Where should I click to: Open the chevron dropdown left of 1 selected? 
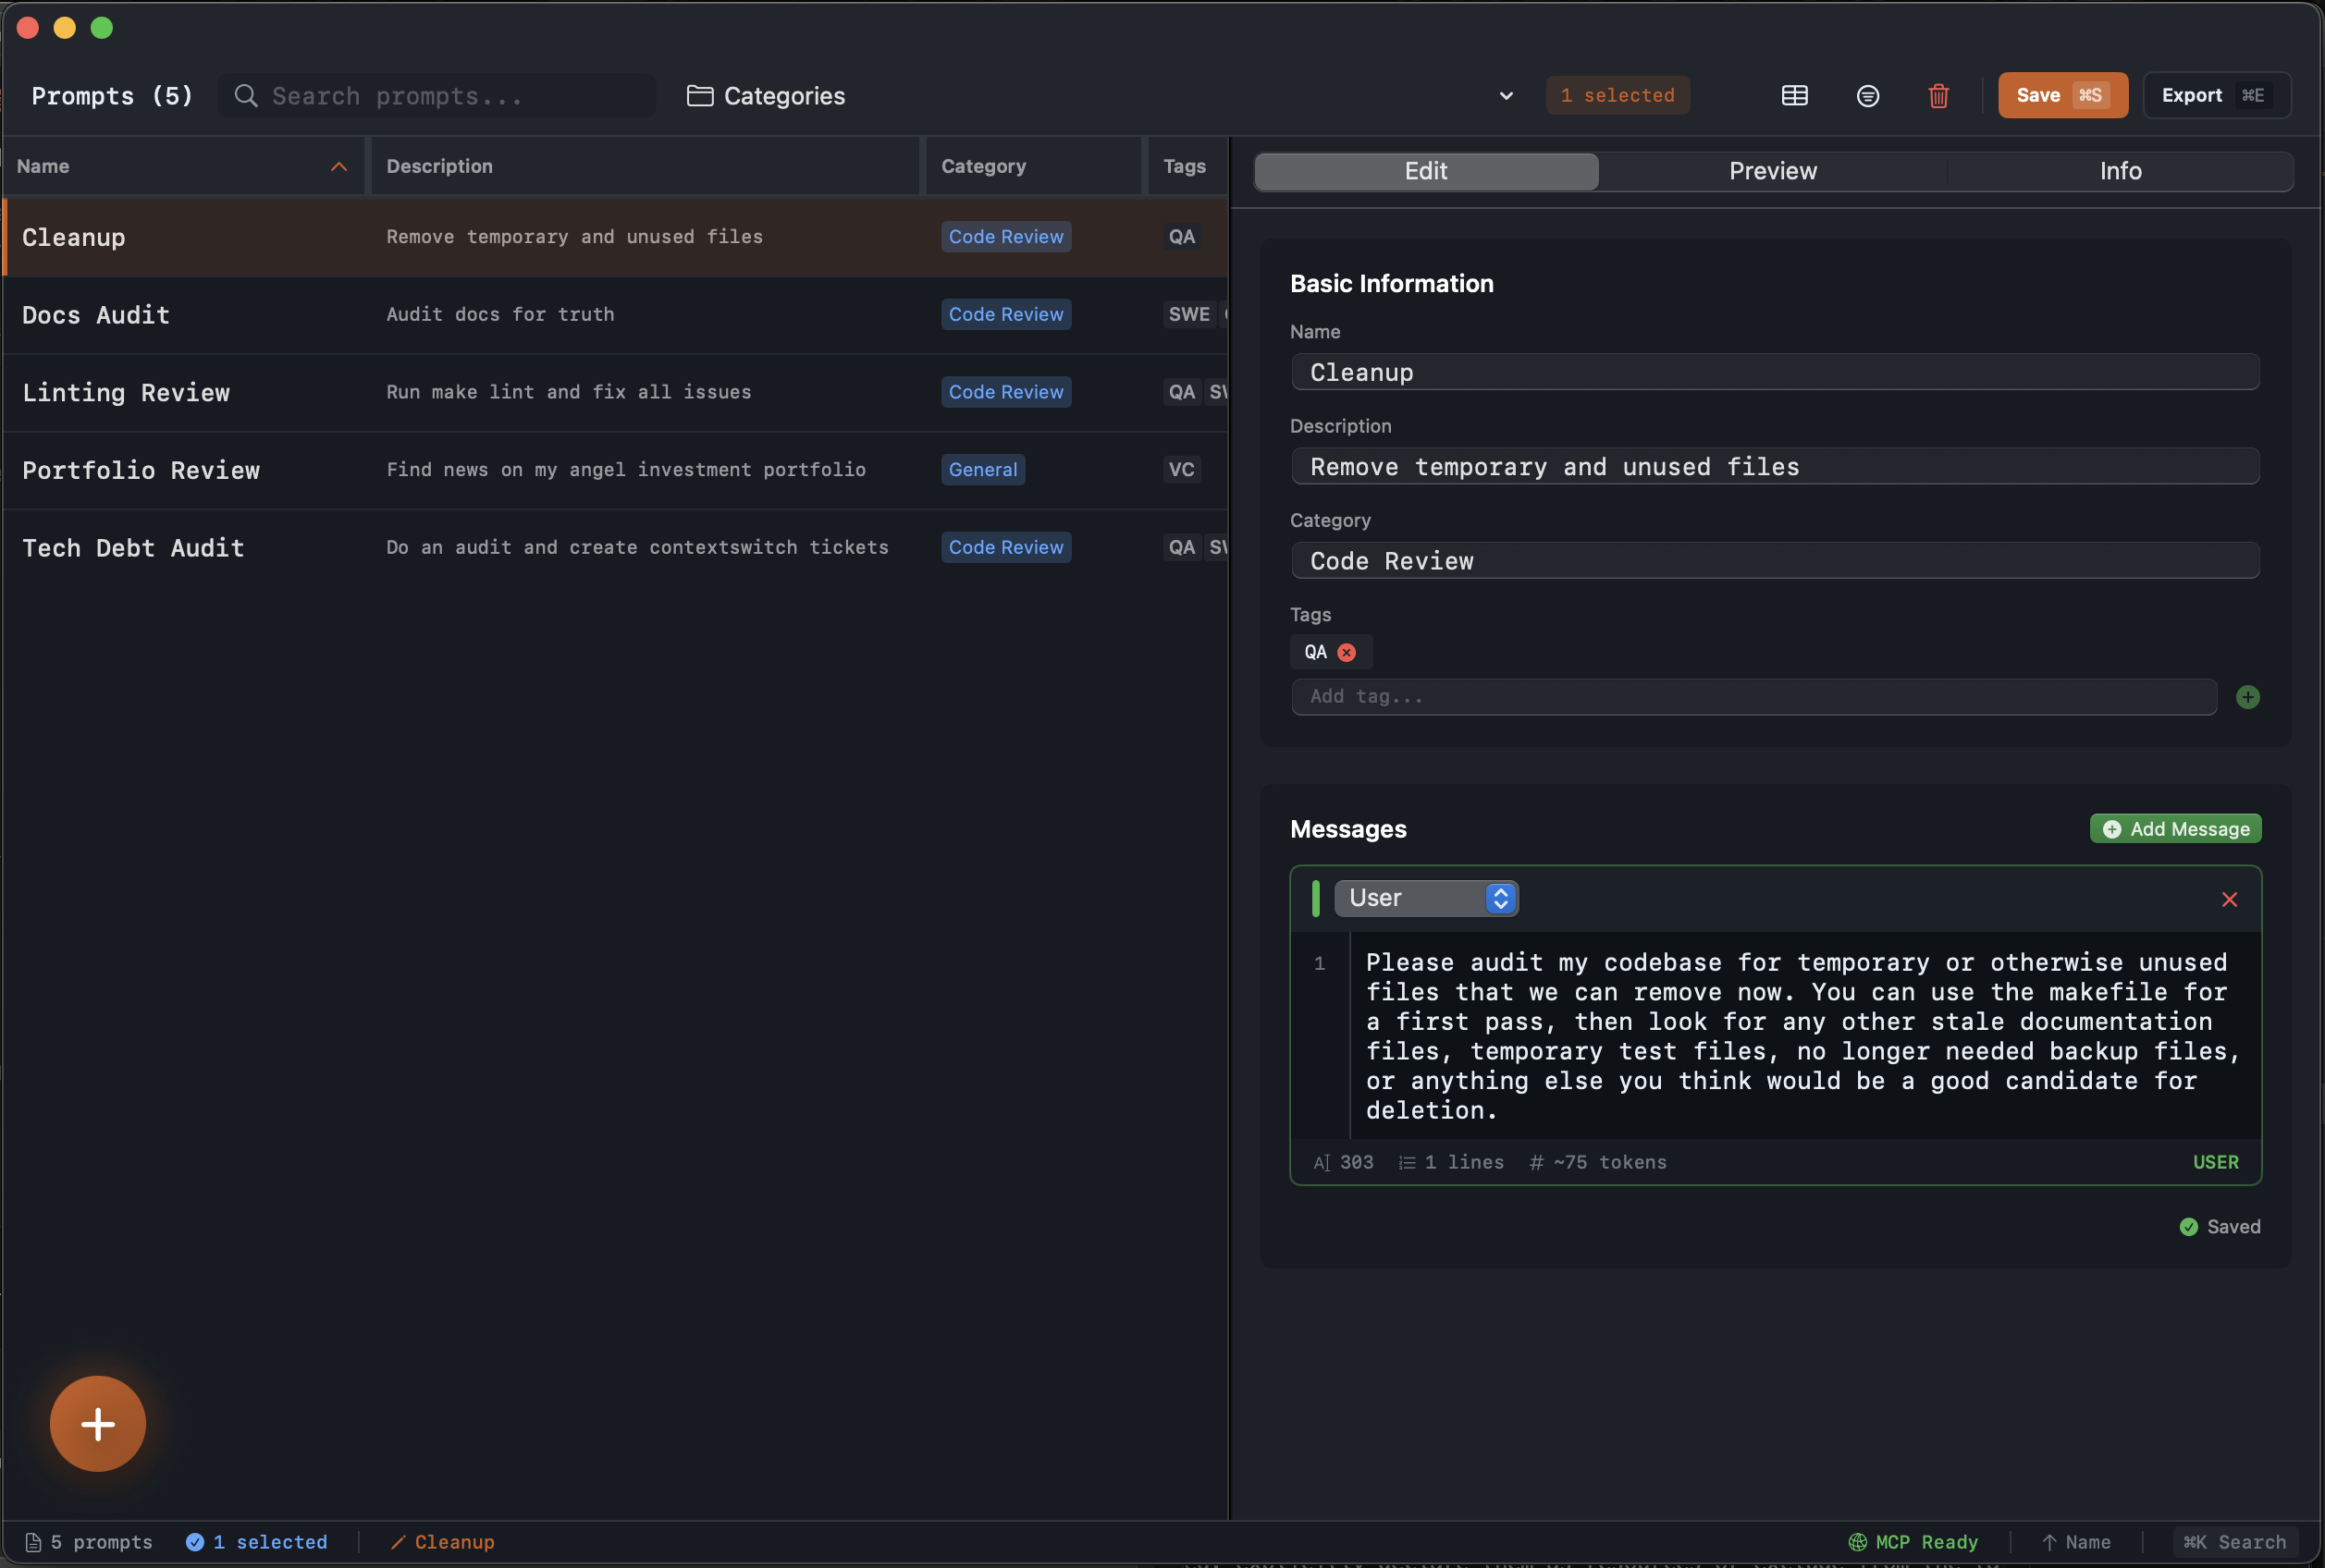point(1505,95)
